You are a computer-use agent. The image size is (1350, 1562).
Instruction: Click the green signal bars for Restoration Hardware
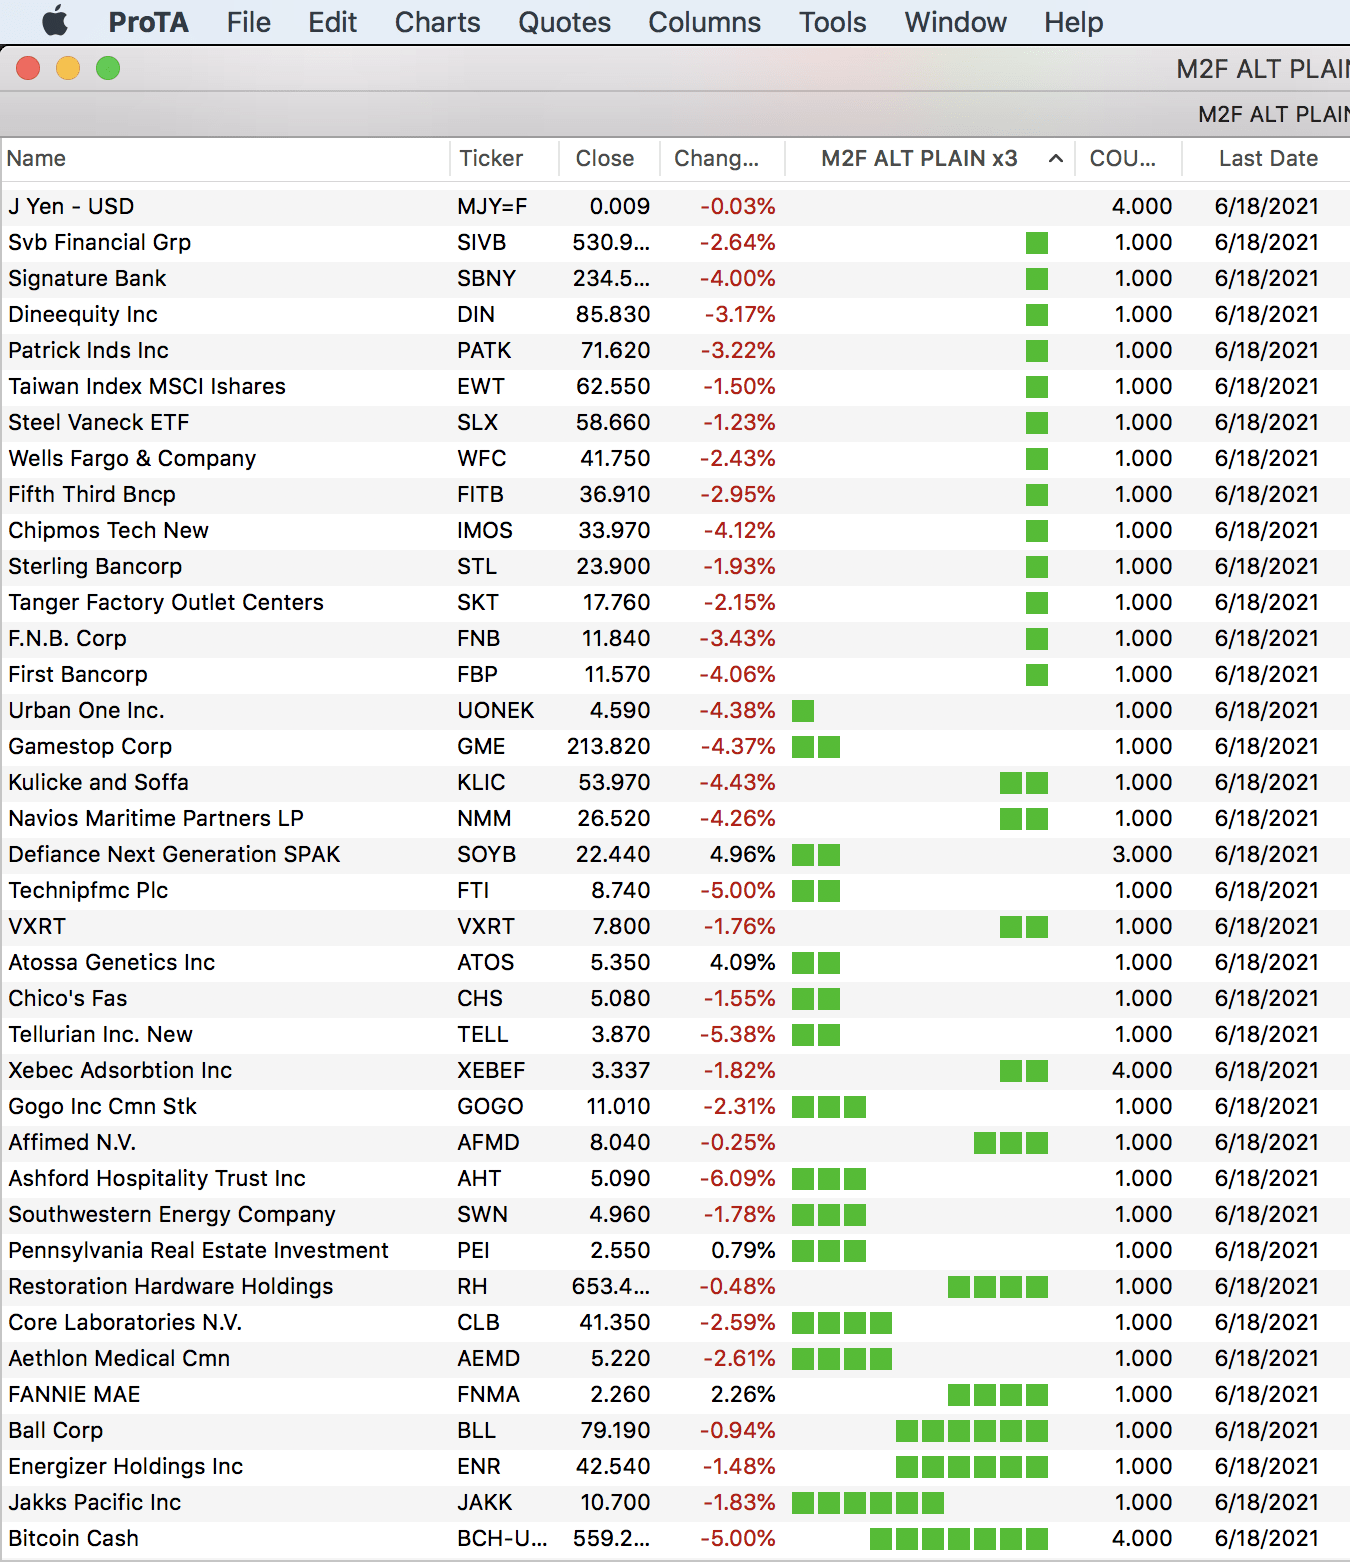pos(998,1286)
